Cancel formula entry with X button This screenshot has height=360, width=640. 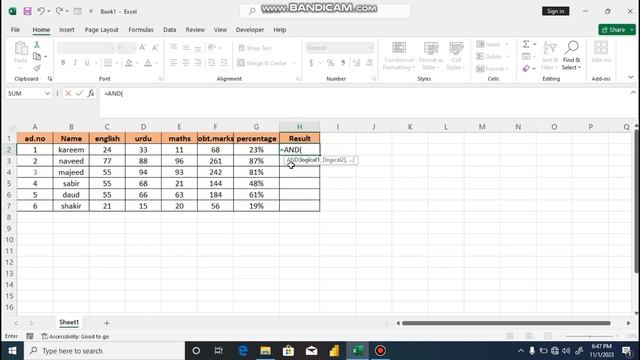click(x=68, y=93)
